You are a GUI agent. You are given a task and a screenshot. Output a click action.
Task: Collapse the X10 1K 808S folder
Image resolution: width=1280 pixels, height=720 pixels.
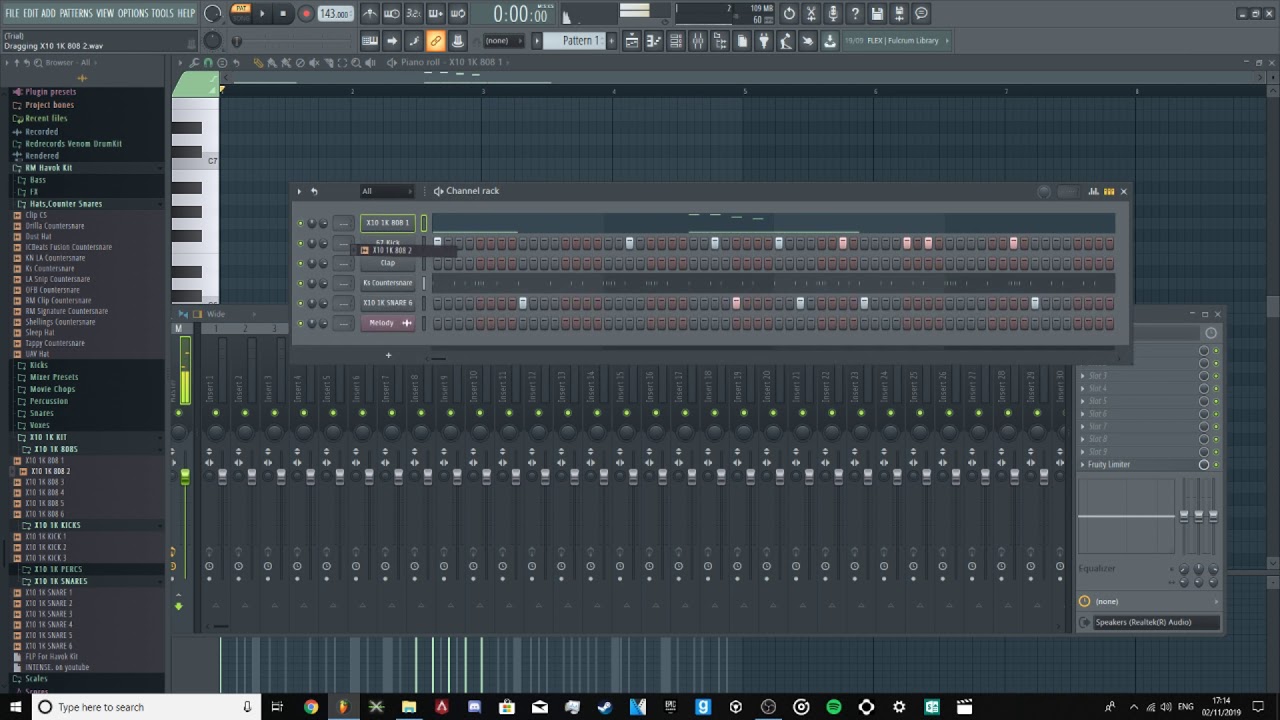(55, 449)
